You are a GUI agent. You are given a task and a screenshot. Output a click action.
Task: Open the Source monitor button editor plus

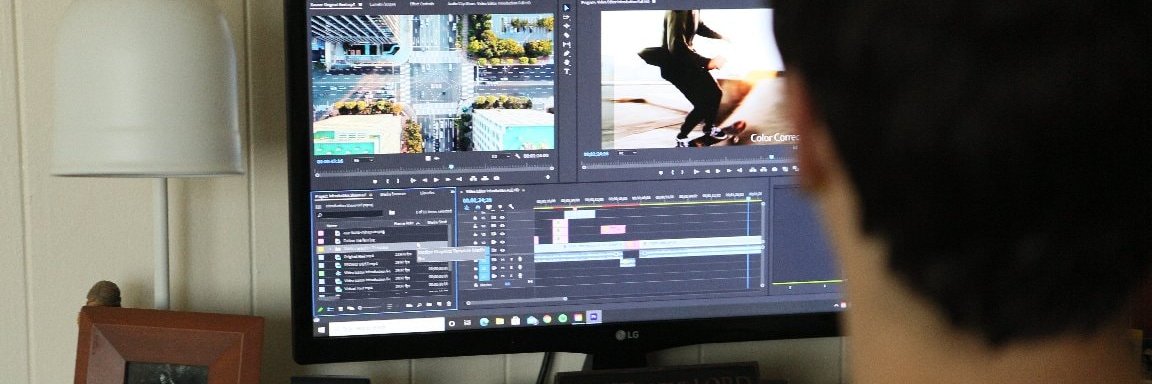tap(548, 177)
